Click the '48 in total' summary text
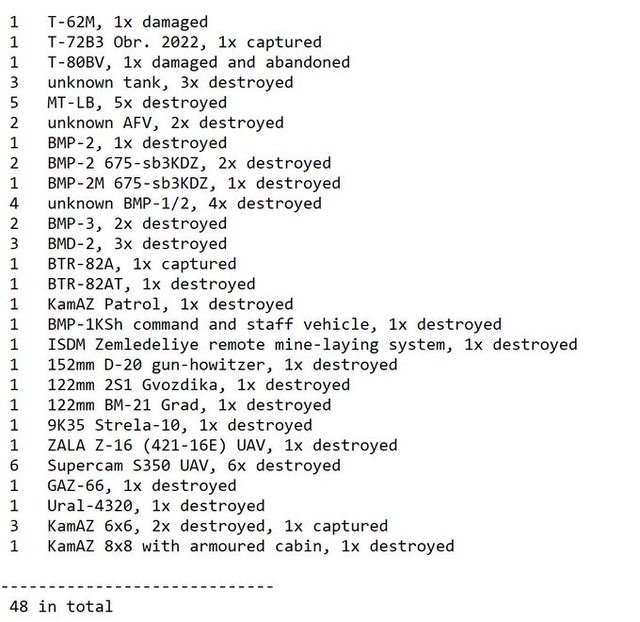 61,606
